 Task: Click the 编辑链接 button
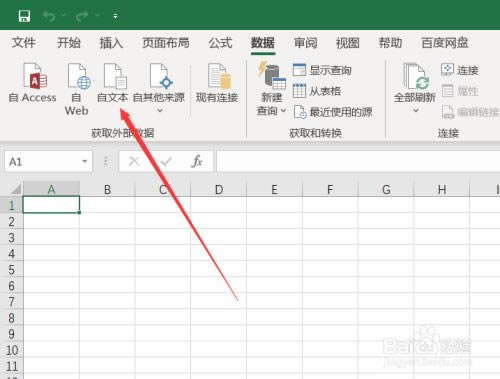[x=470, y=112]
